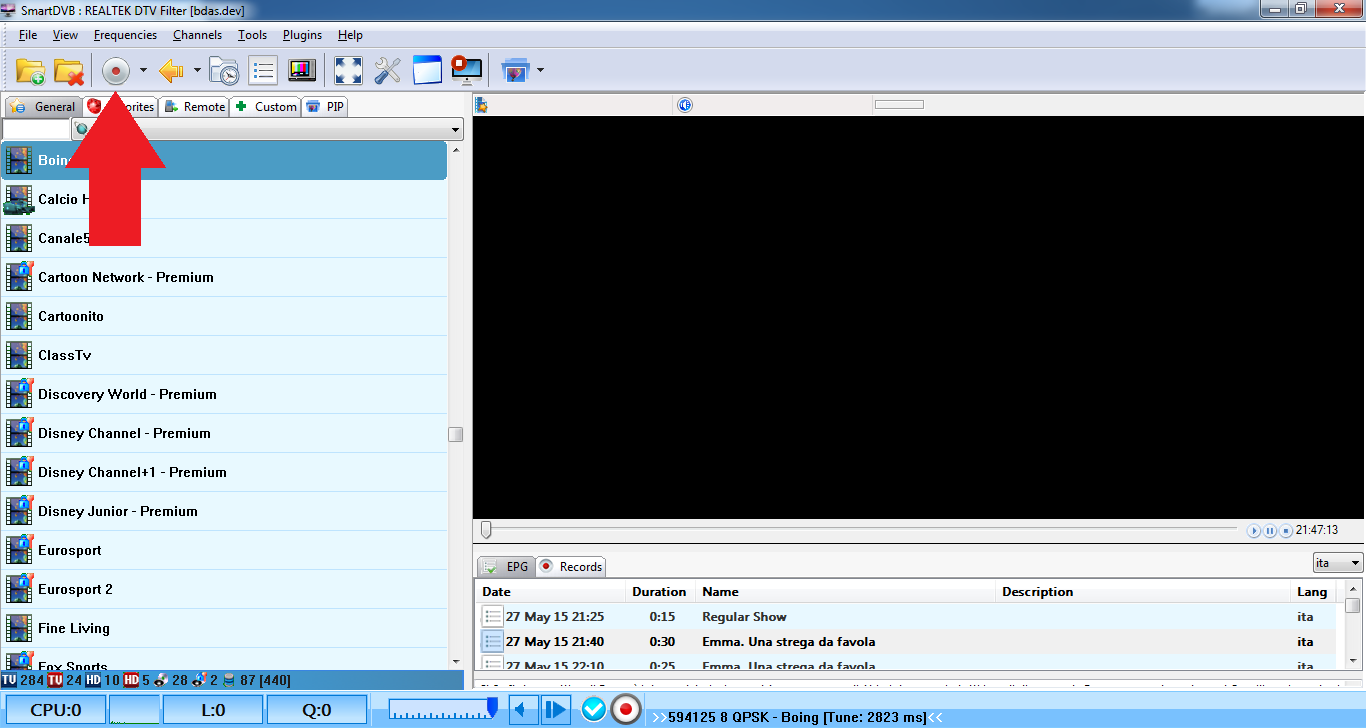Expand the plugin folder dropdown arrow
The height and width of the screenshot is (728, 1366).
[x=540, y=71]
